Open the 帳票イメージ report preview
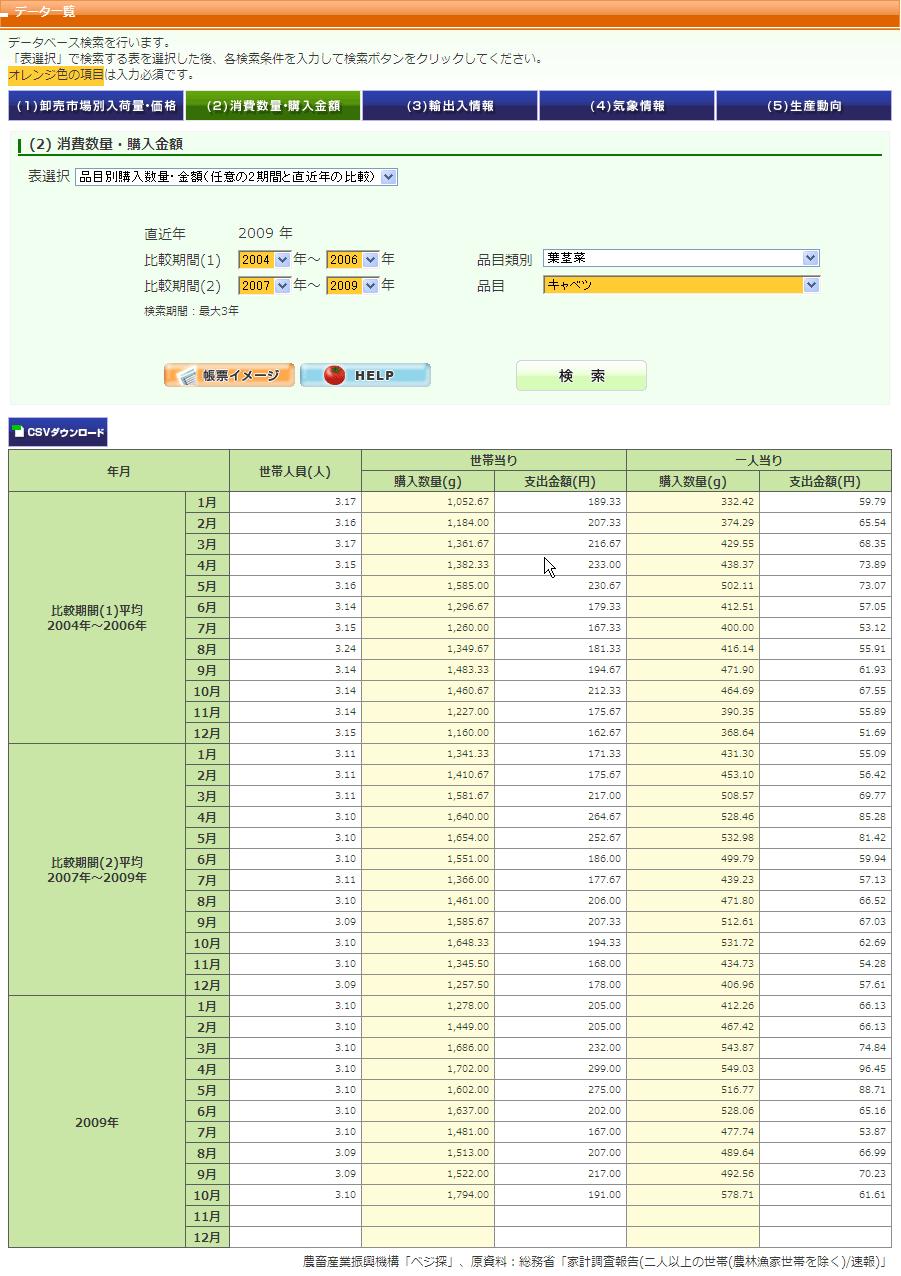This screenshot has height=1276, width=901. (x=229, y=375)
